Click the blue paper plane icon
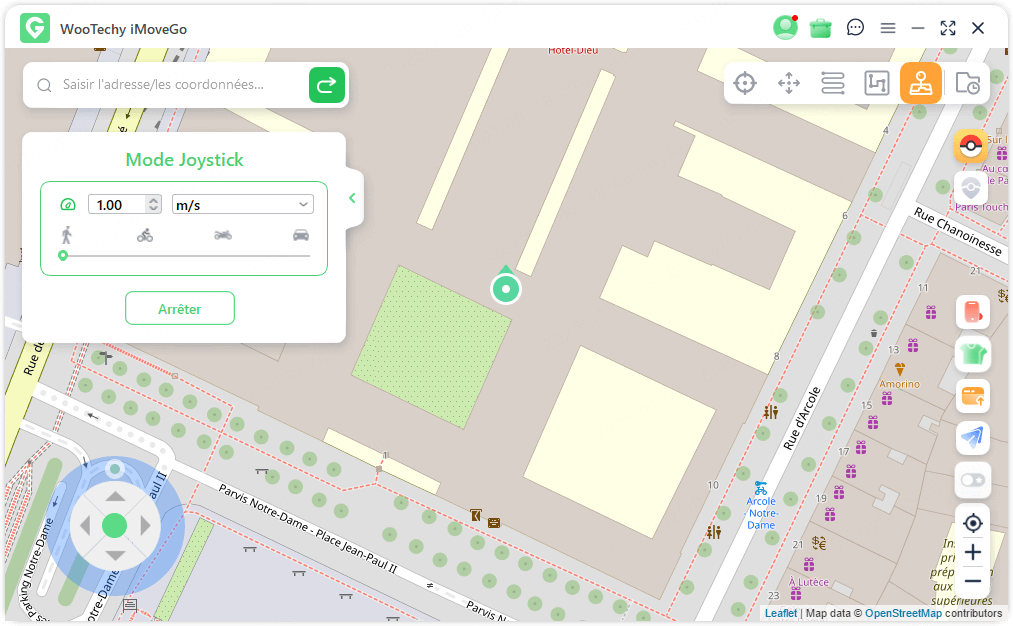1013x626 pixels. [x=972, y=437]
